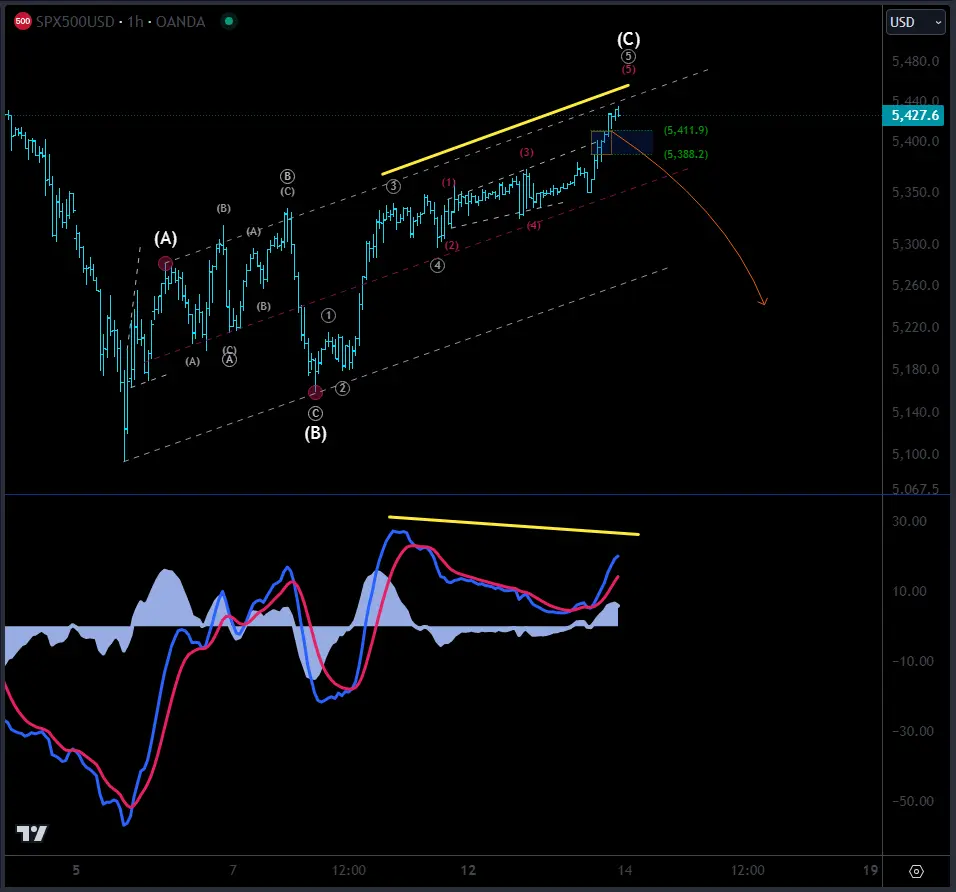This screenshot has height=892, width=956.
Task: Click the 5,300.0 price axis label
Action: tap(915, 244)
